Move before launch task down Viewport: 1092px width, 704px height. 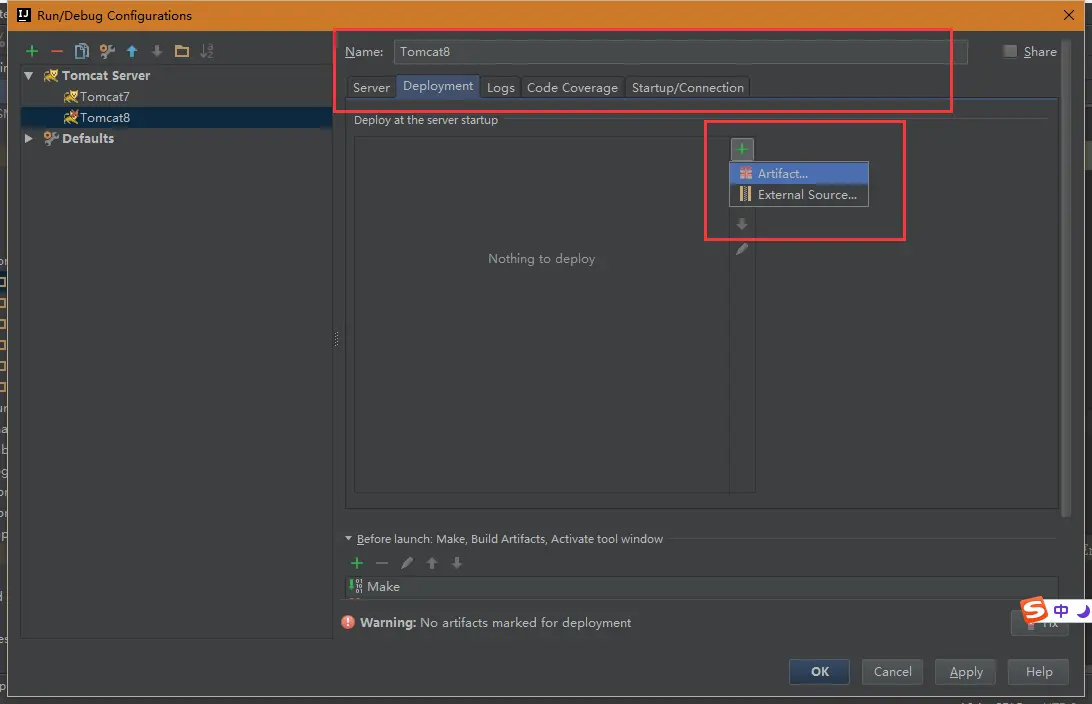coord(457,563)
